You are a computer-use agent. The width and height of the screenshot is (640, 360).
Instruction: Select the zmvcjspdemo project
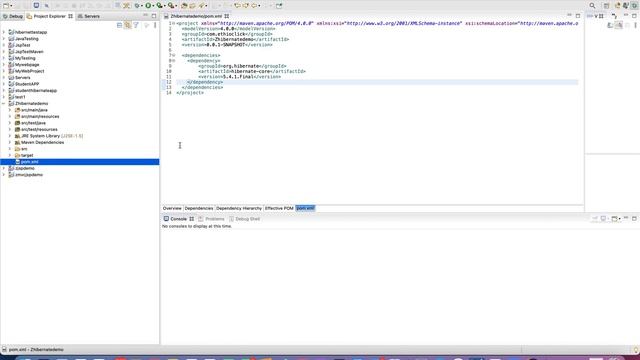[x=29, y=175]
